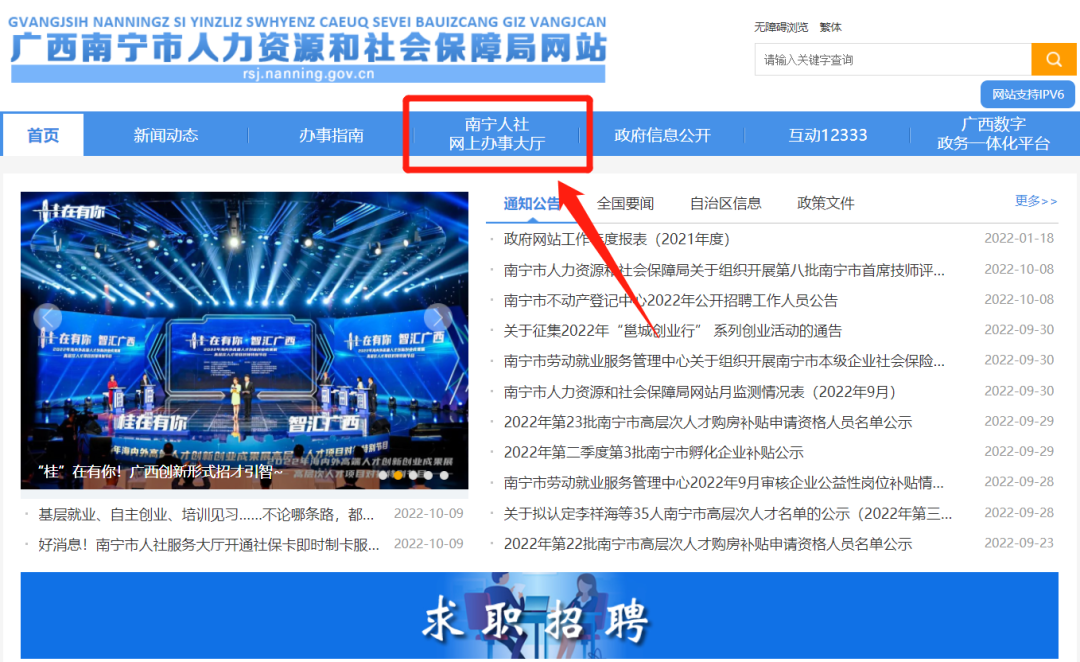Open 基层就业、自主创业、培训见习 news item
Viewport: 1080px width, 662px height.
point(206,515)
